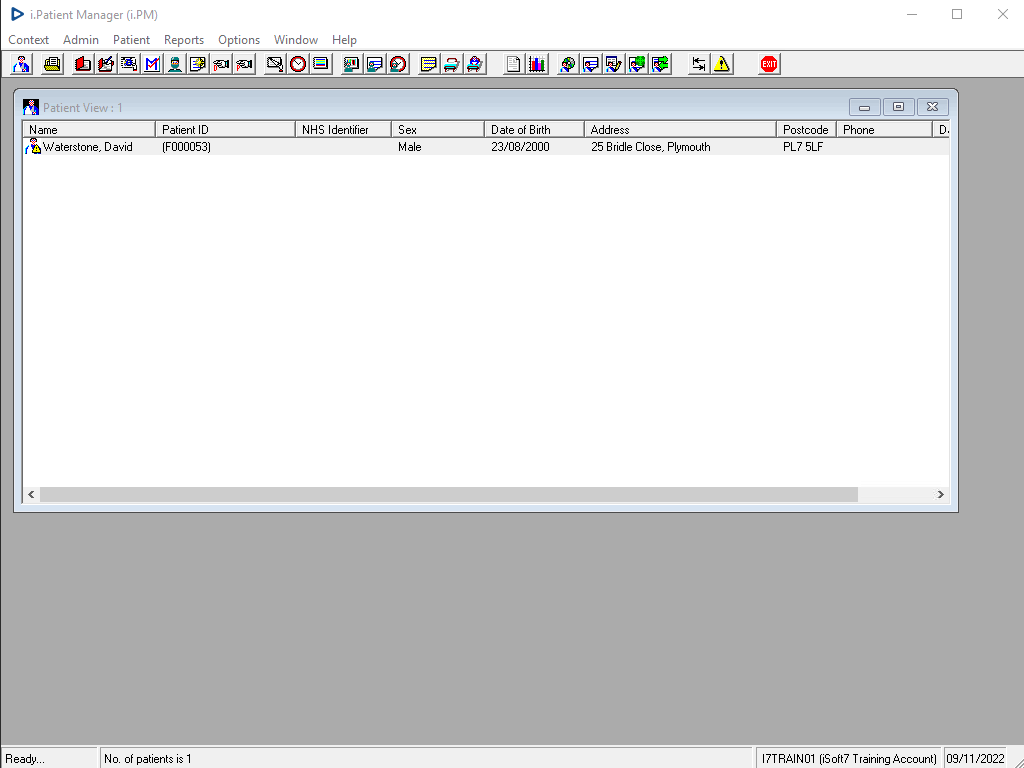The image size is (1024, 768).
Task: Click the patient lying in bed icon
Action: pos(475,64)
